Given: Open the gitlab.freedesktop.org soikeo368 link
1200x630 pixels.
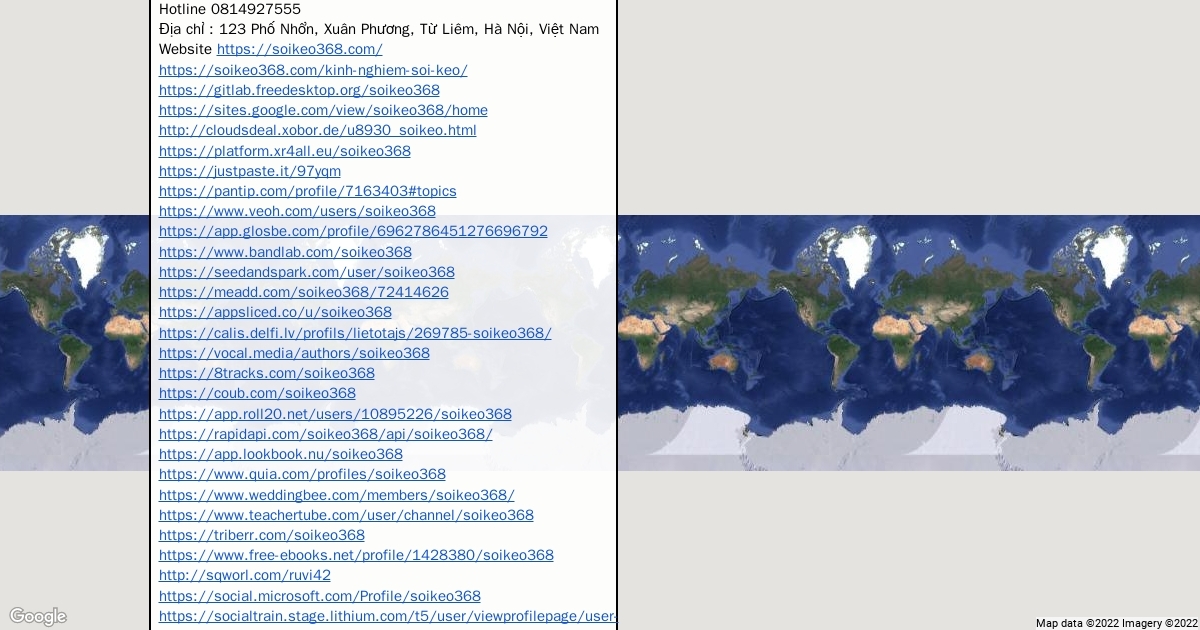Looking at the screenshot, I should click(x=299, y=90).
